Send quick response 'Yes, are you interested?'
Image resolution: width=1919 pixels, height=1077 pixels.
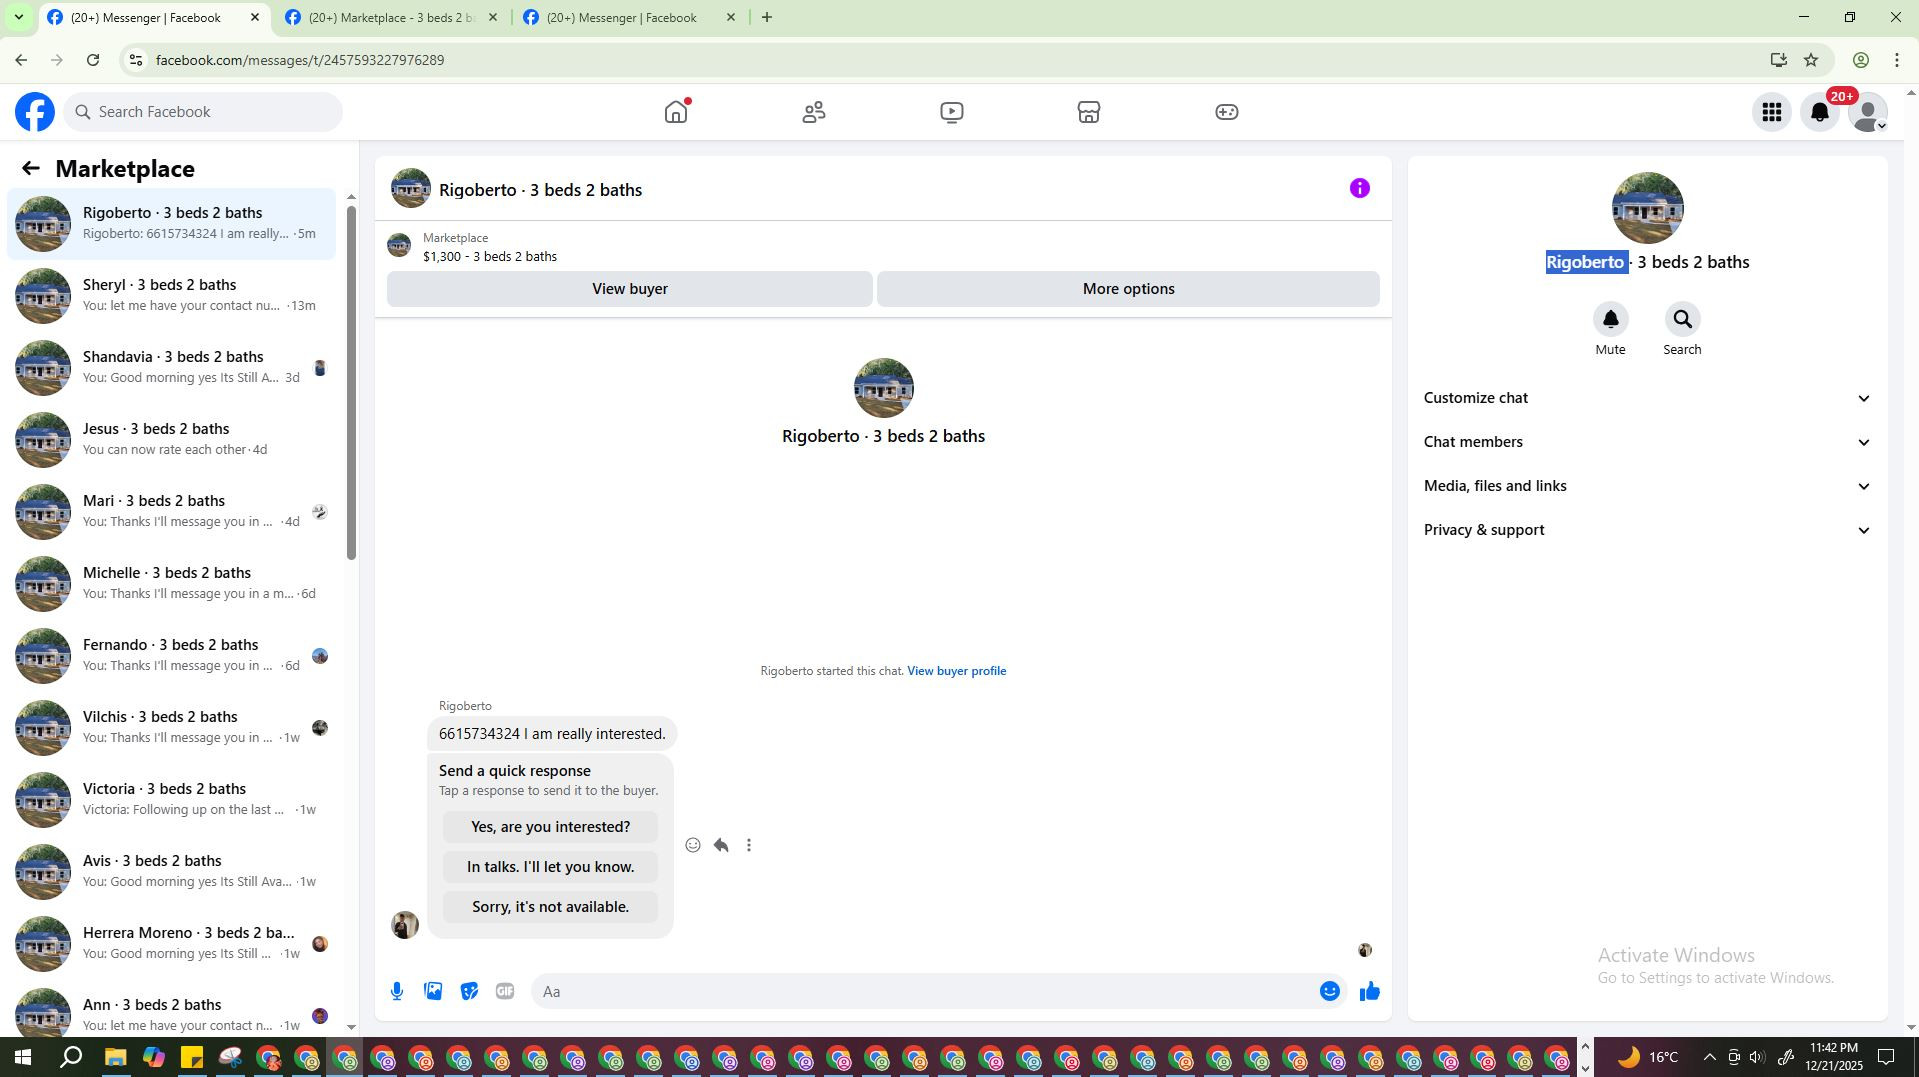(550, 827)
